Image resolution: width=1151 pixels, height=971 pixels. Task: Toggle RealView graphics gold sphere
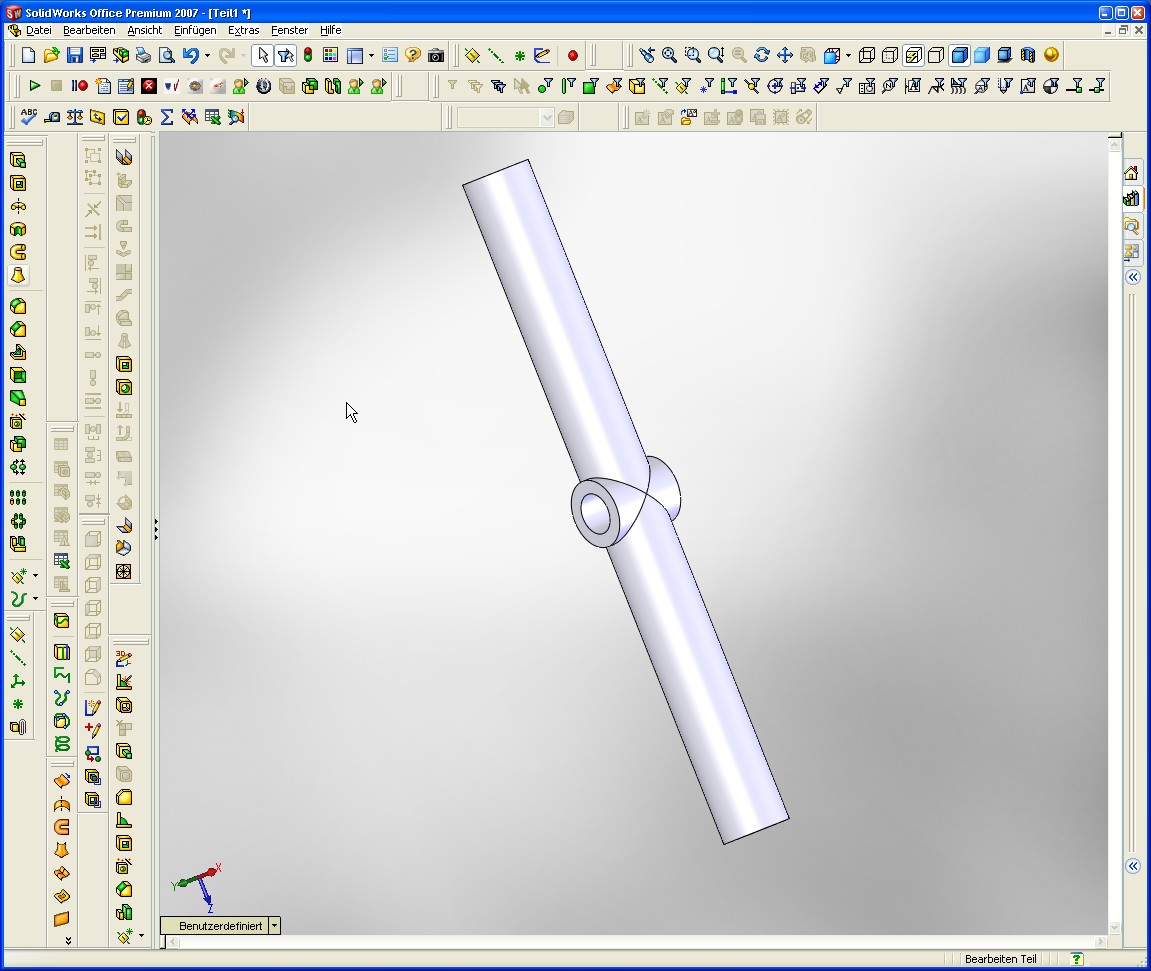[x=1051, y=55]
